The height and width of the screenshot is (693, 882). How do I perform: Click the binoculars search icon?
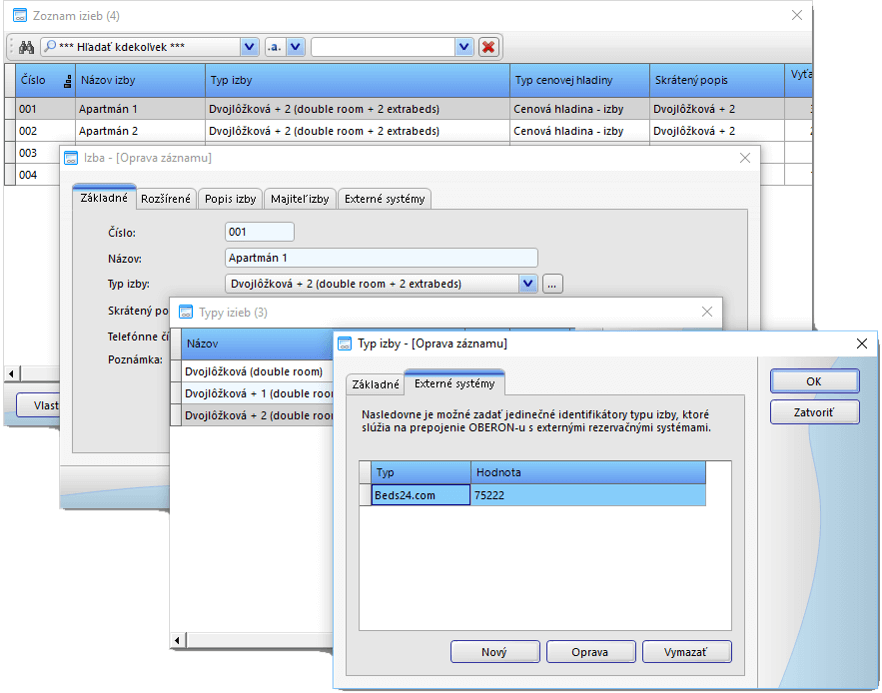pyautogui.click(x=27, y=47)
